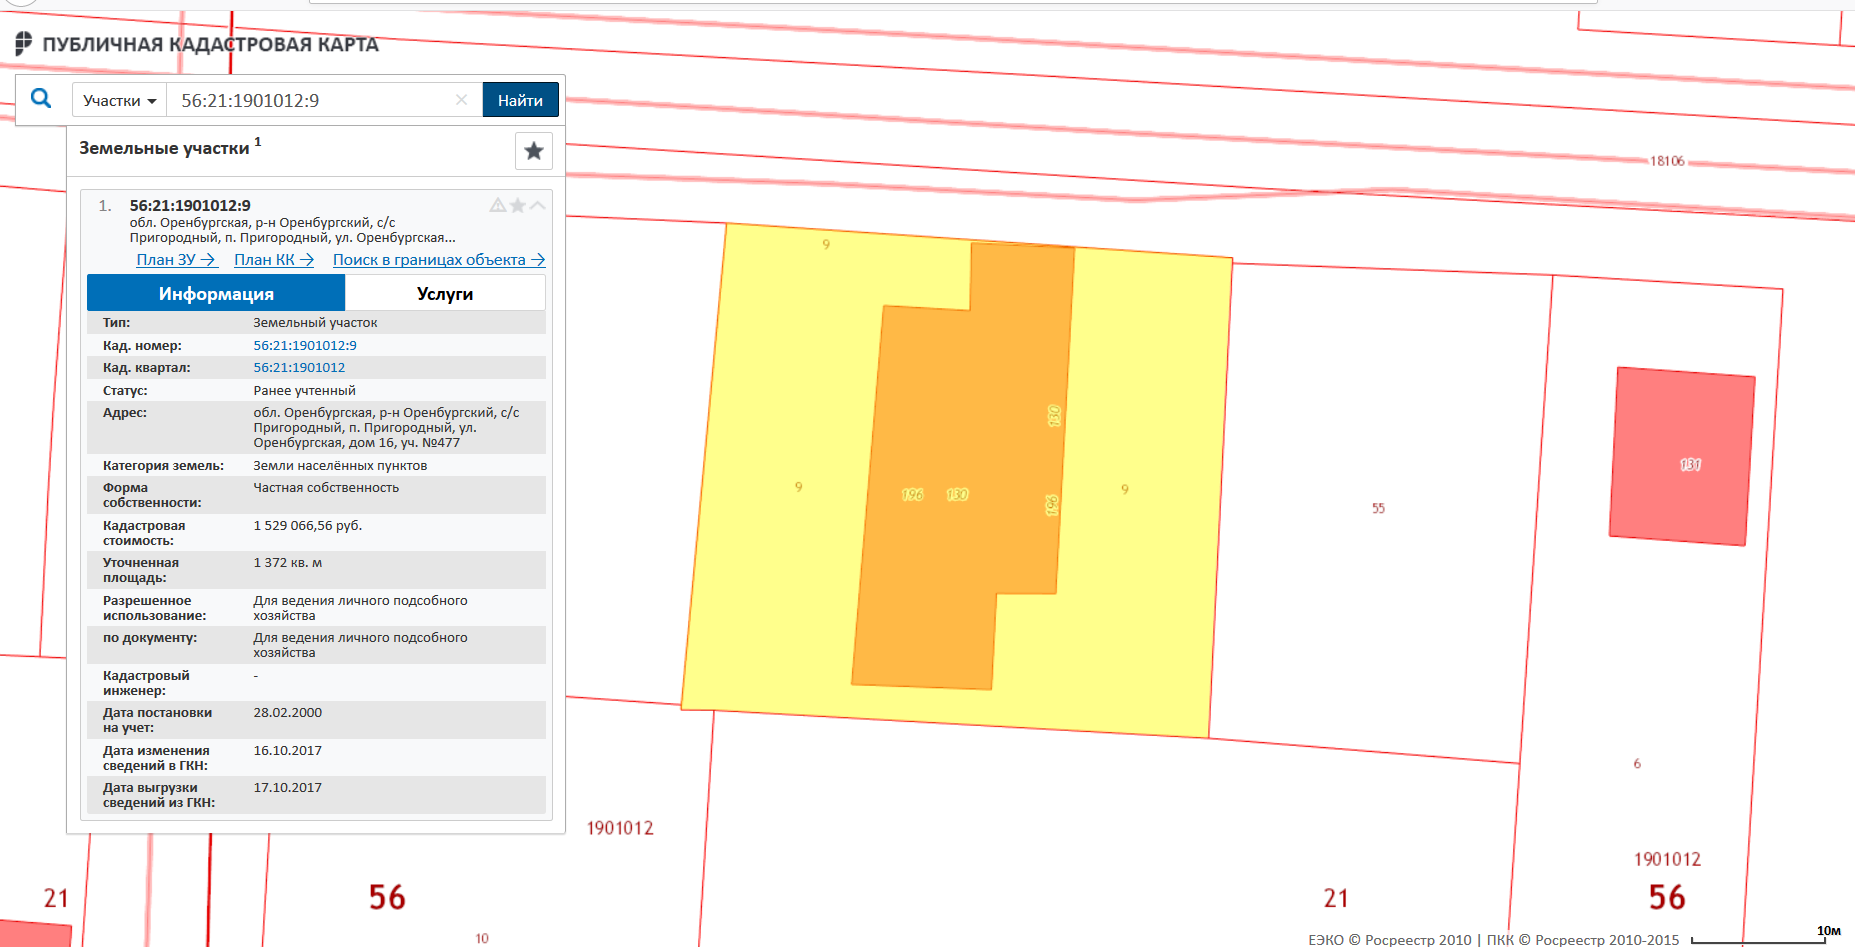Add parcel to favorites with the gray star
This screenshot has height=947, width=1855.
pos(518,206)
